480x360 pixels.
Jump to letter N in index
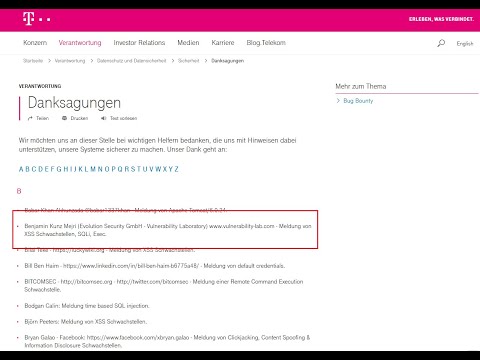(100, 169)
